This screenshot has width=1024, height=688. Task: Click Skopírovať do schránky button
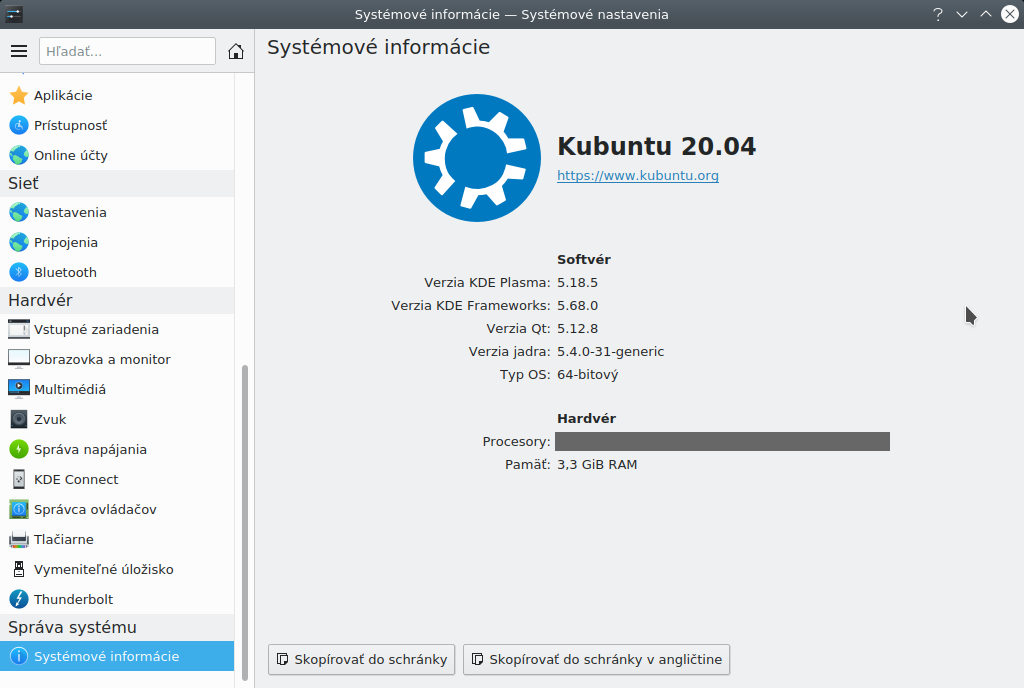click(361, 659)
